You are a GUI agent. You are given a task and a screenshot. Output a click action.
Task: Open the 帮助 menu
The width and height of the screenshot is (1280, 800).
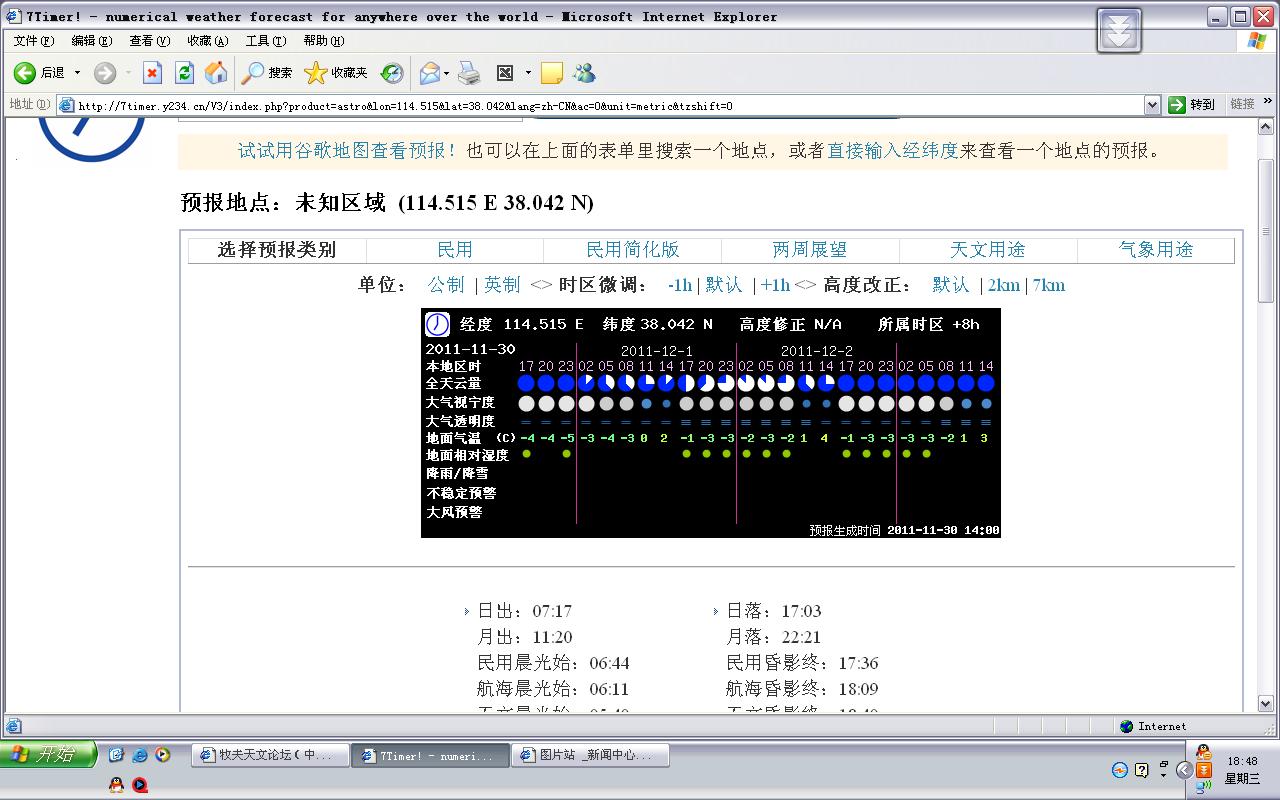tap(323, 41)
